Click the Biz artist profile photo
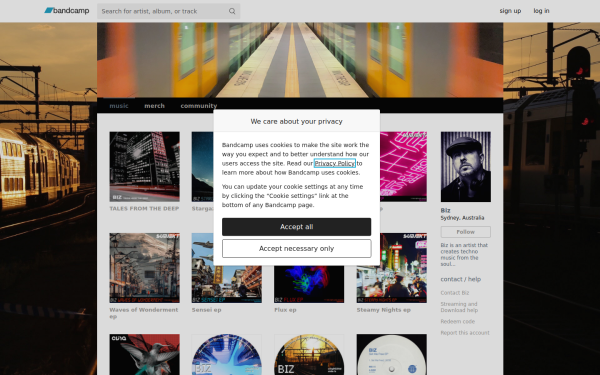600x375 pixels. point(465,167)
